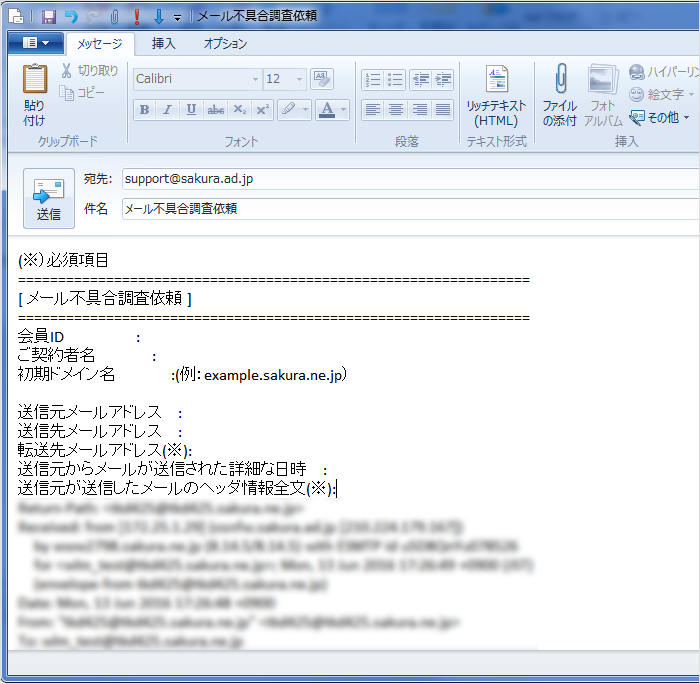
Task: Click the font color A swatch
Action: (x=325, y=110)
